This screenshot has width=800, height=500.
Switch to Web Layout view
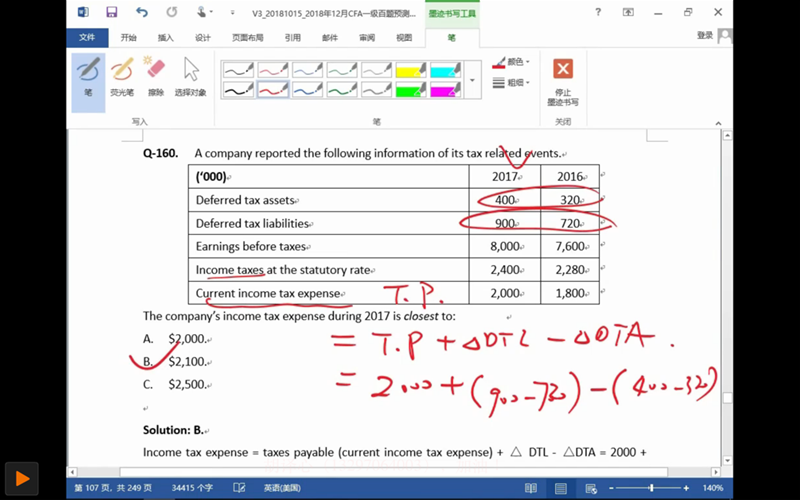coord(591,488)
